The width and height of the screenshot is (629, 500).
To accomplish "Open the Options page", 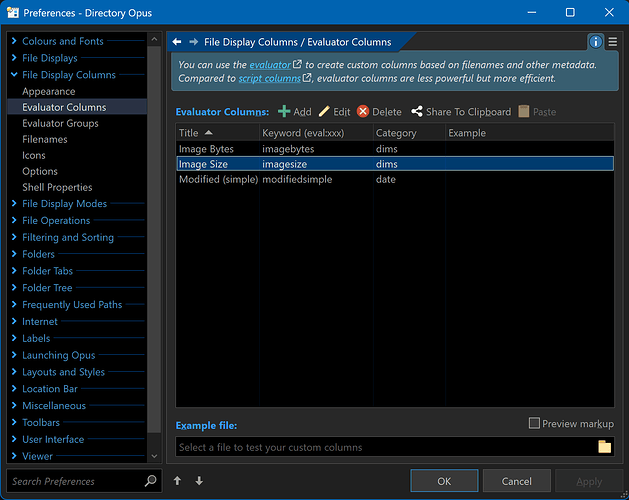I will [x=40, y=171].
